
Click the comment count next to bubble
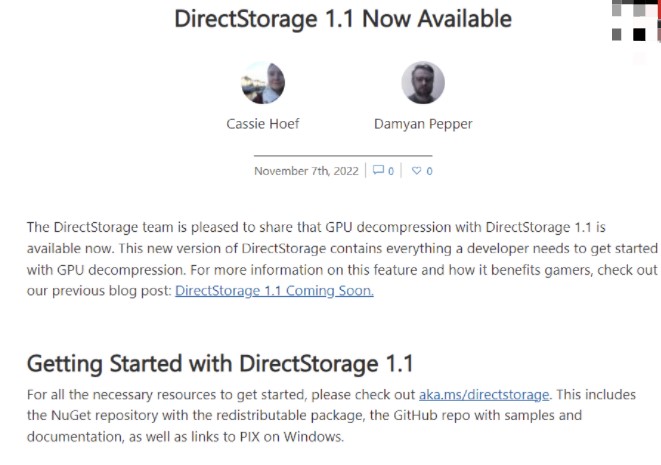coord(390,171)
